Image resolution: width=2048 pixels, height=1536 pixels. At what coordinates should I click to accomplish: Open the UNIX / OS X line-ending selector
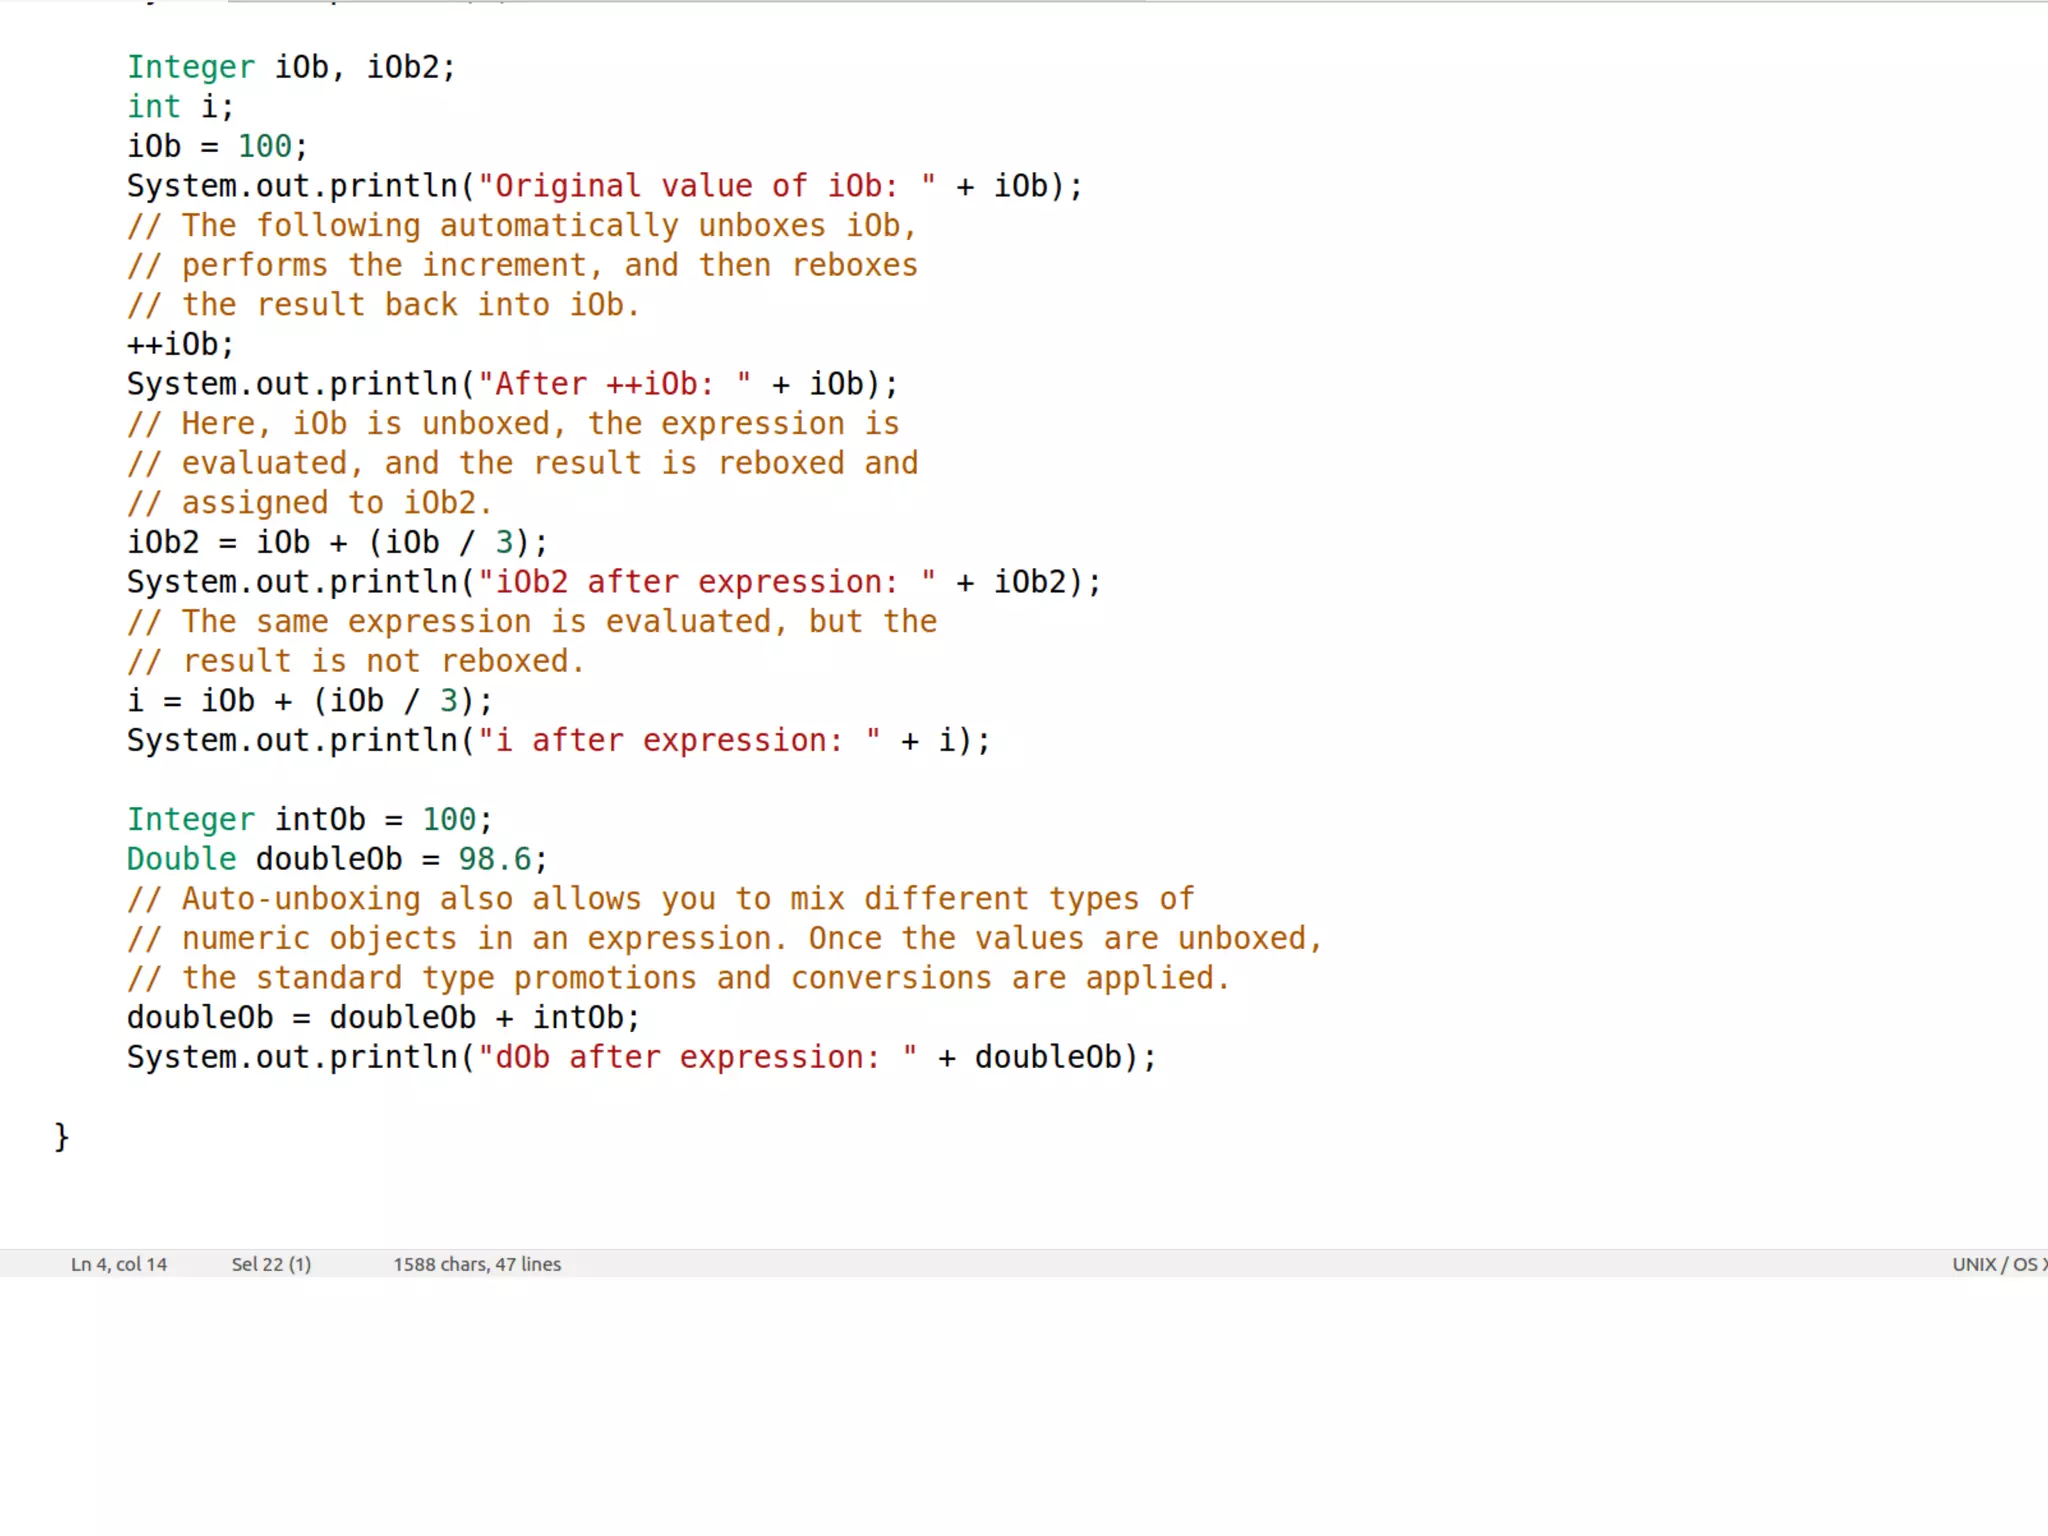(1997, 1264)
